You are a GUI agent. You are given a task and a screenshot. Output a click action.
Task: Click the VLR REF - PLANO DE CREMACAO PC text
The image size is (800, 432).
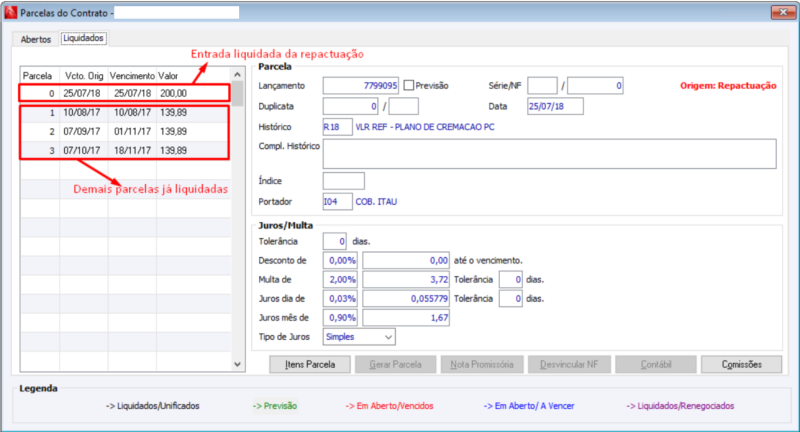[425, 127]
